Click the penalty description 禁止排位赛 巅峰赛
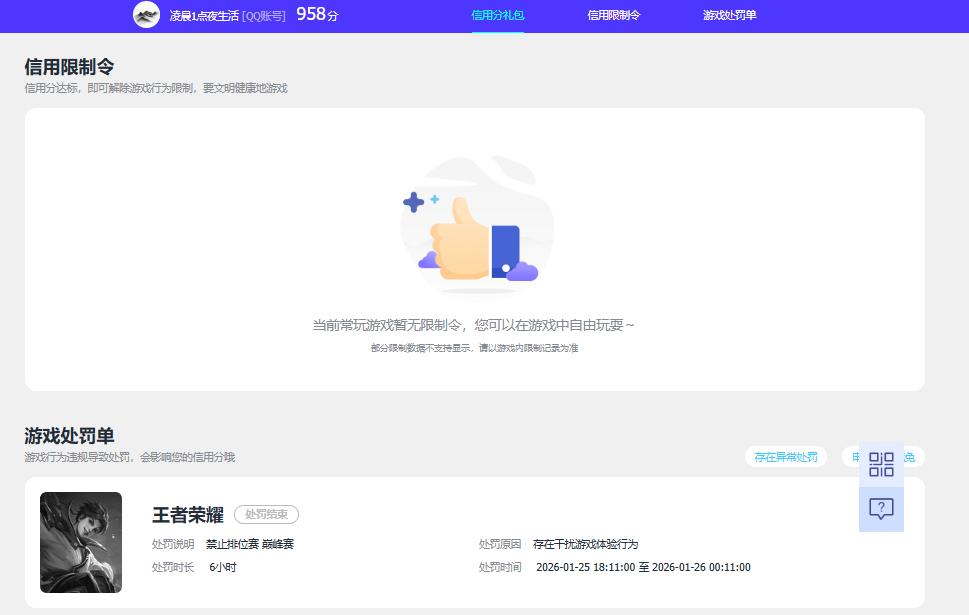 coord(250,544)
